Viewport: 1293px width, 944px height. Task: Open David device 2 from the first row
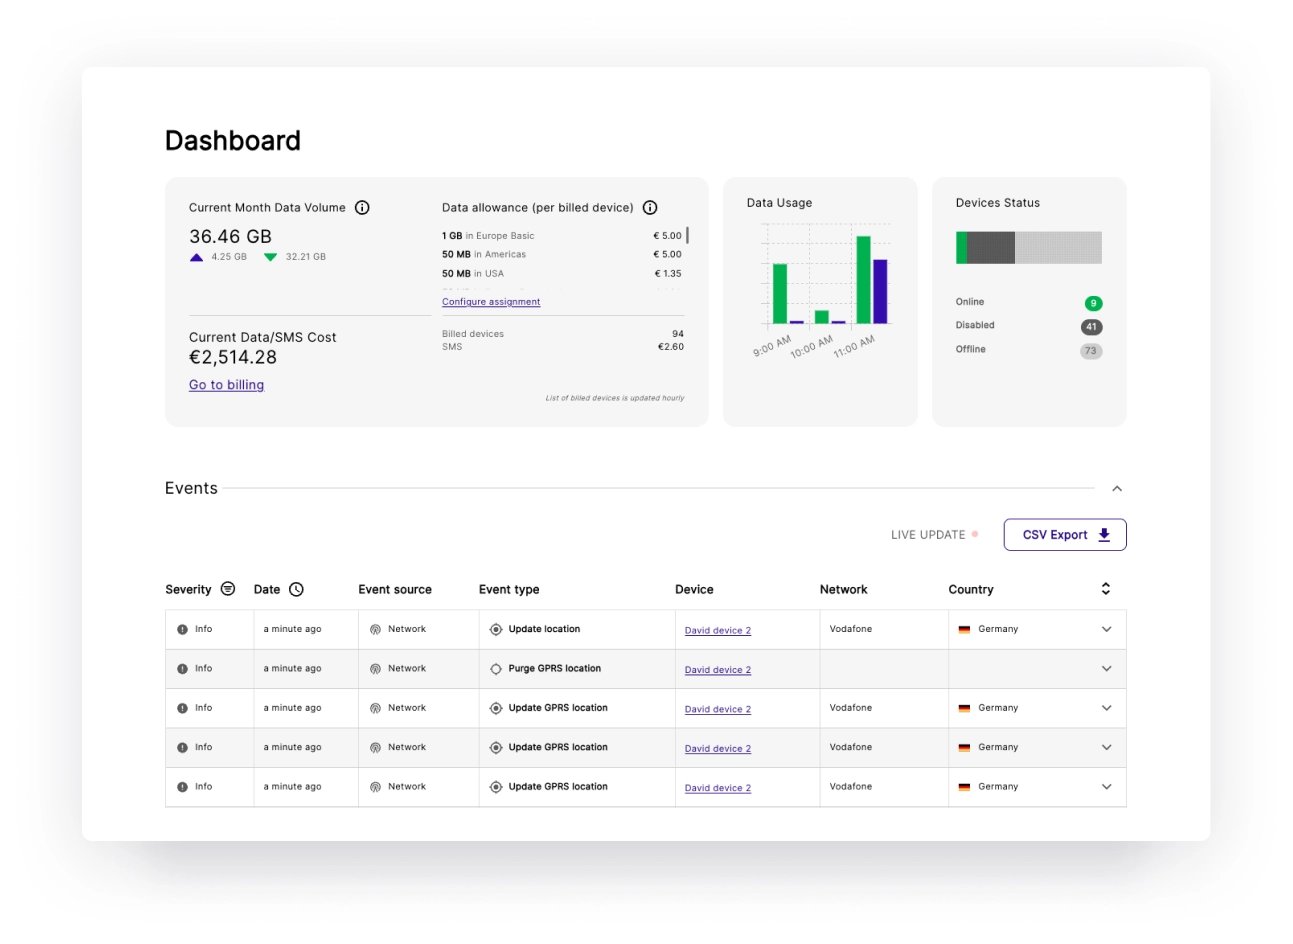click(x=717, y=630)
